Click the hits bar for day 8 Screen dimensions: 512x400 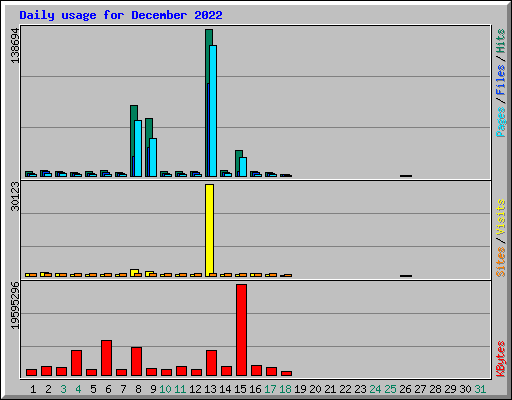134,141
